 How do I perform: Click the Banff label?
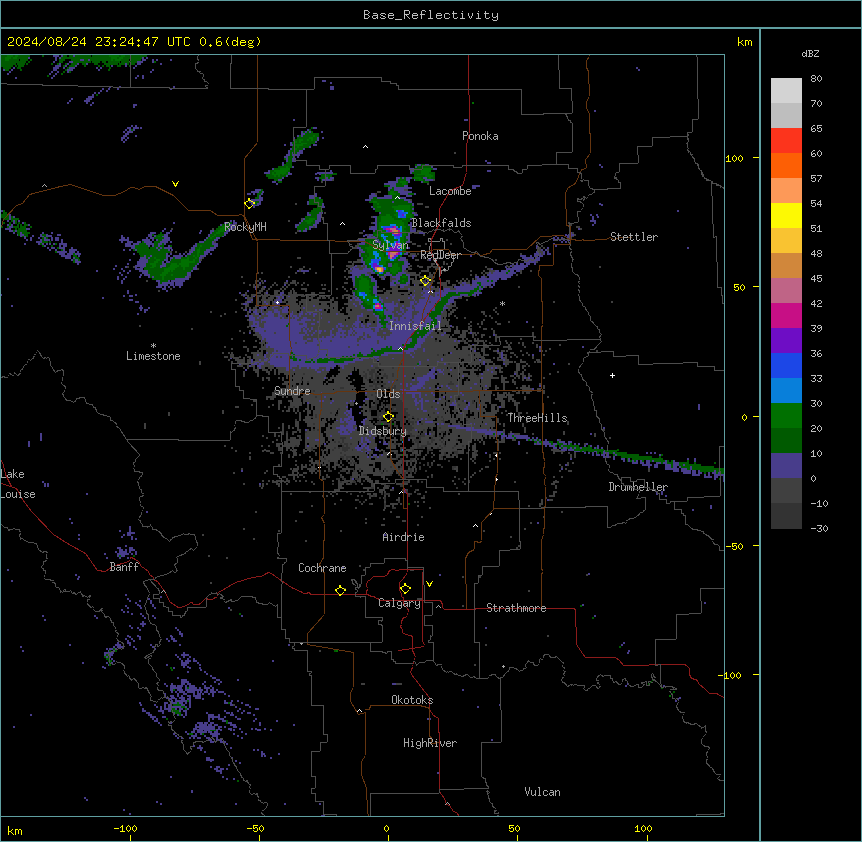pyautogui.click(x=124, y=567)
